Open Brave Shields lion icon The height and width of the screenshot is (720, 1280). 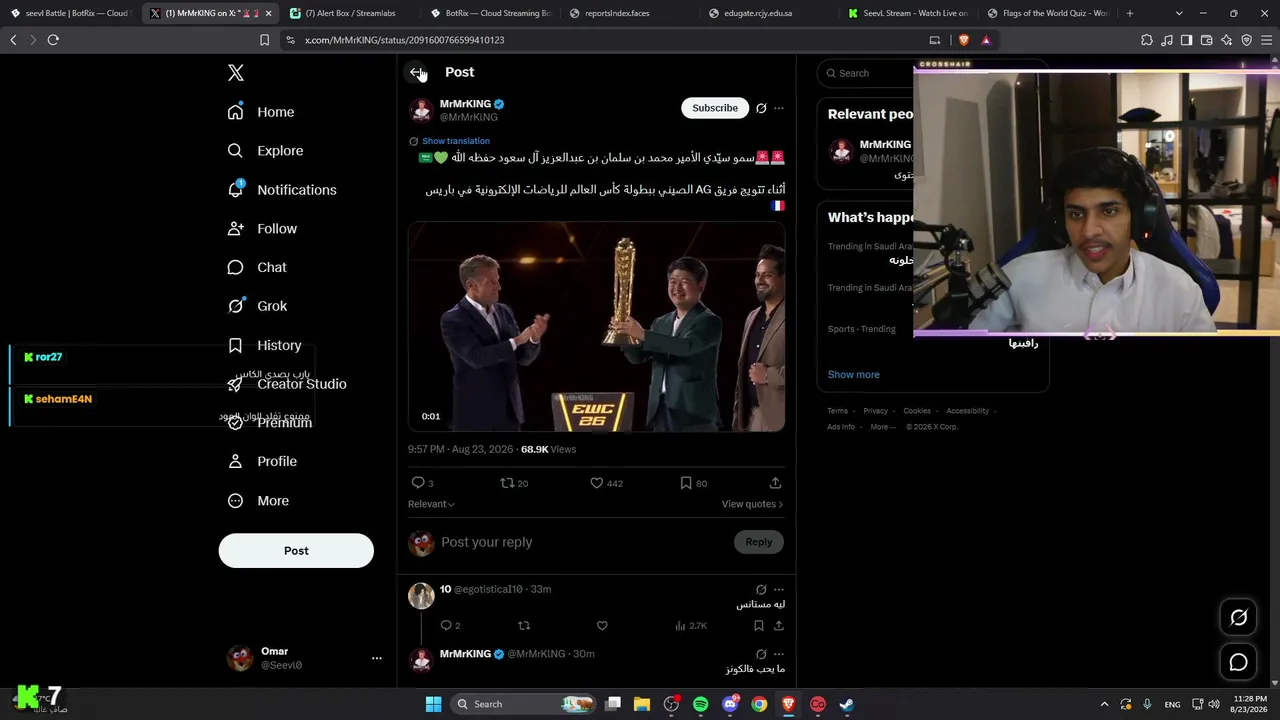coord(964,40)
